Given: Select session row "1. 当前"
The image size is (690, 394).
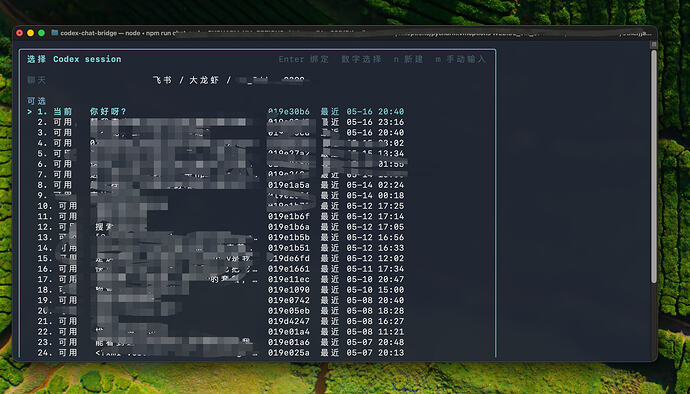Looking at the screenshot, I should coord(216,112).
